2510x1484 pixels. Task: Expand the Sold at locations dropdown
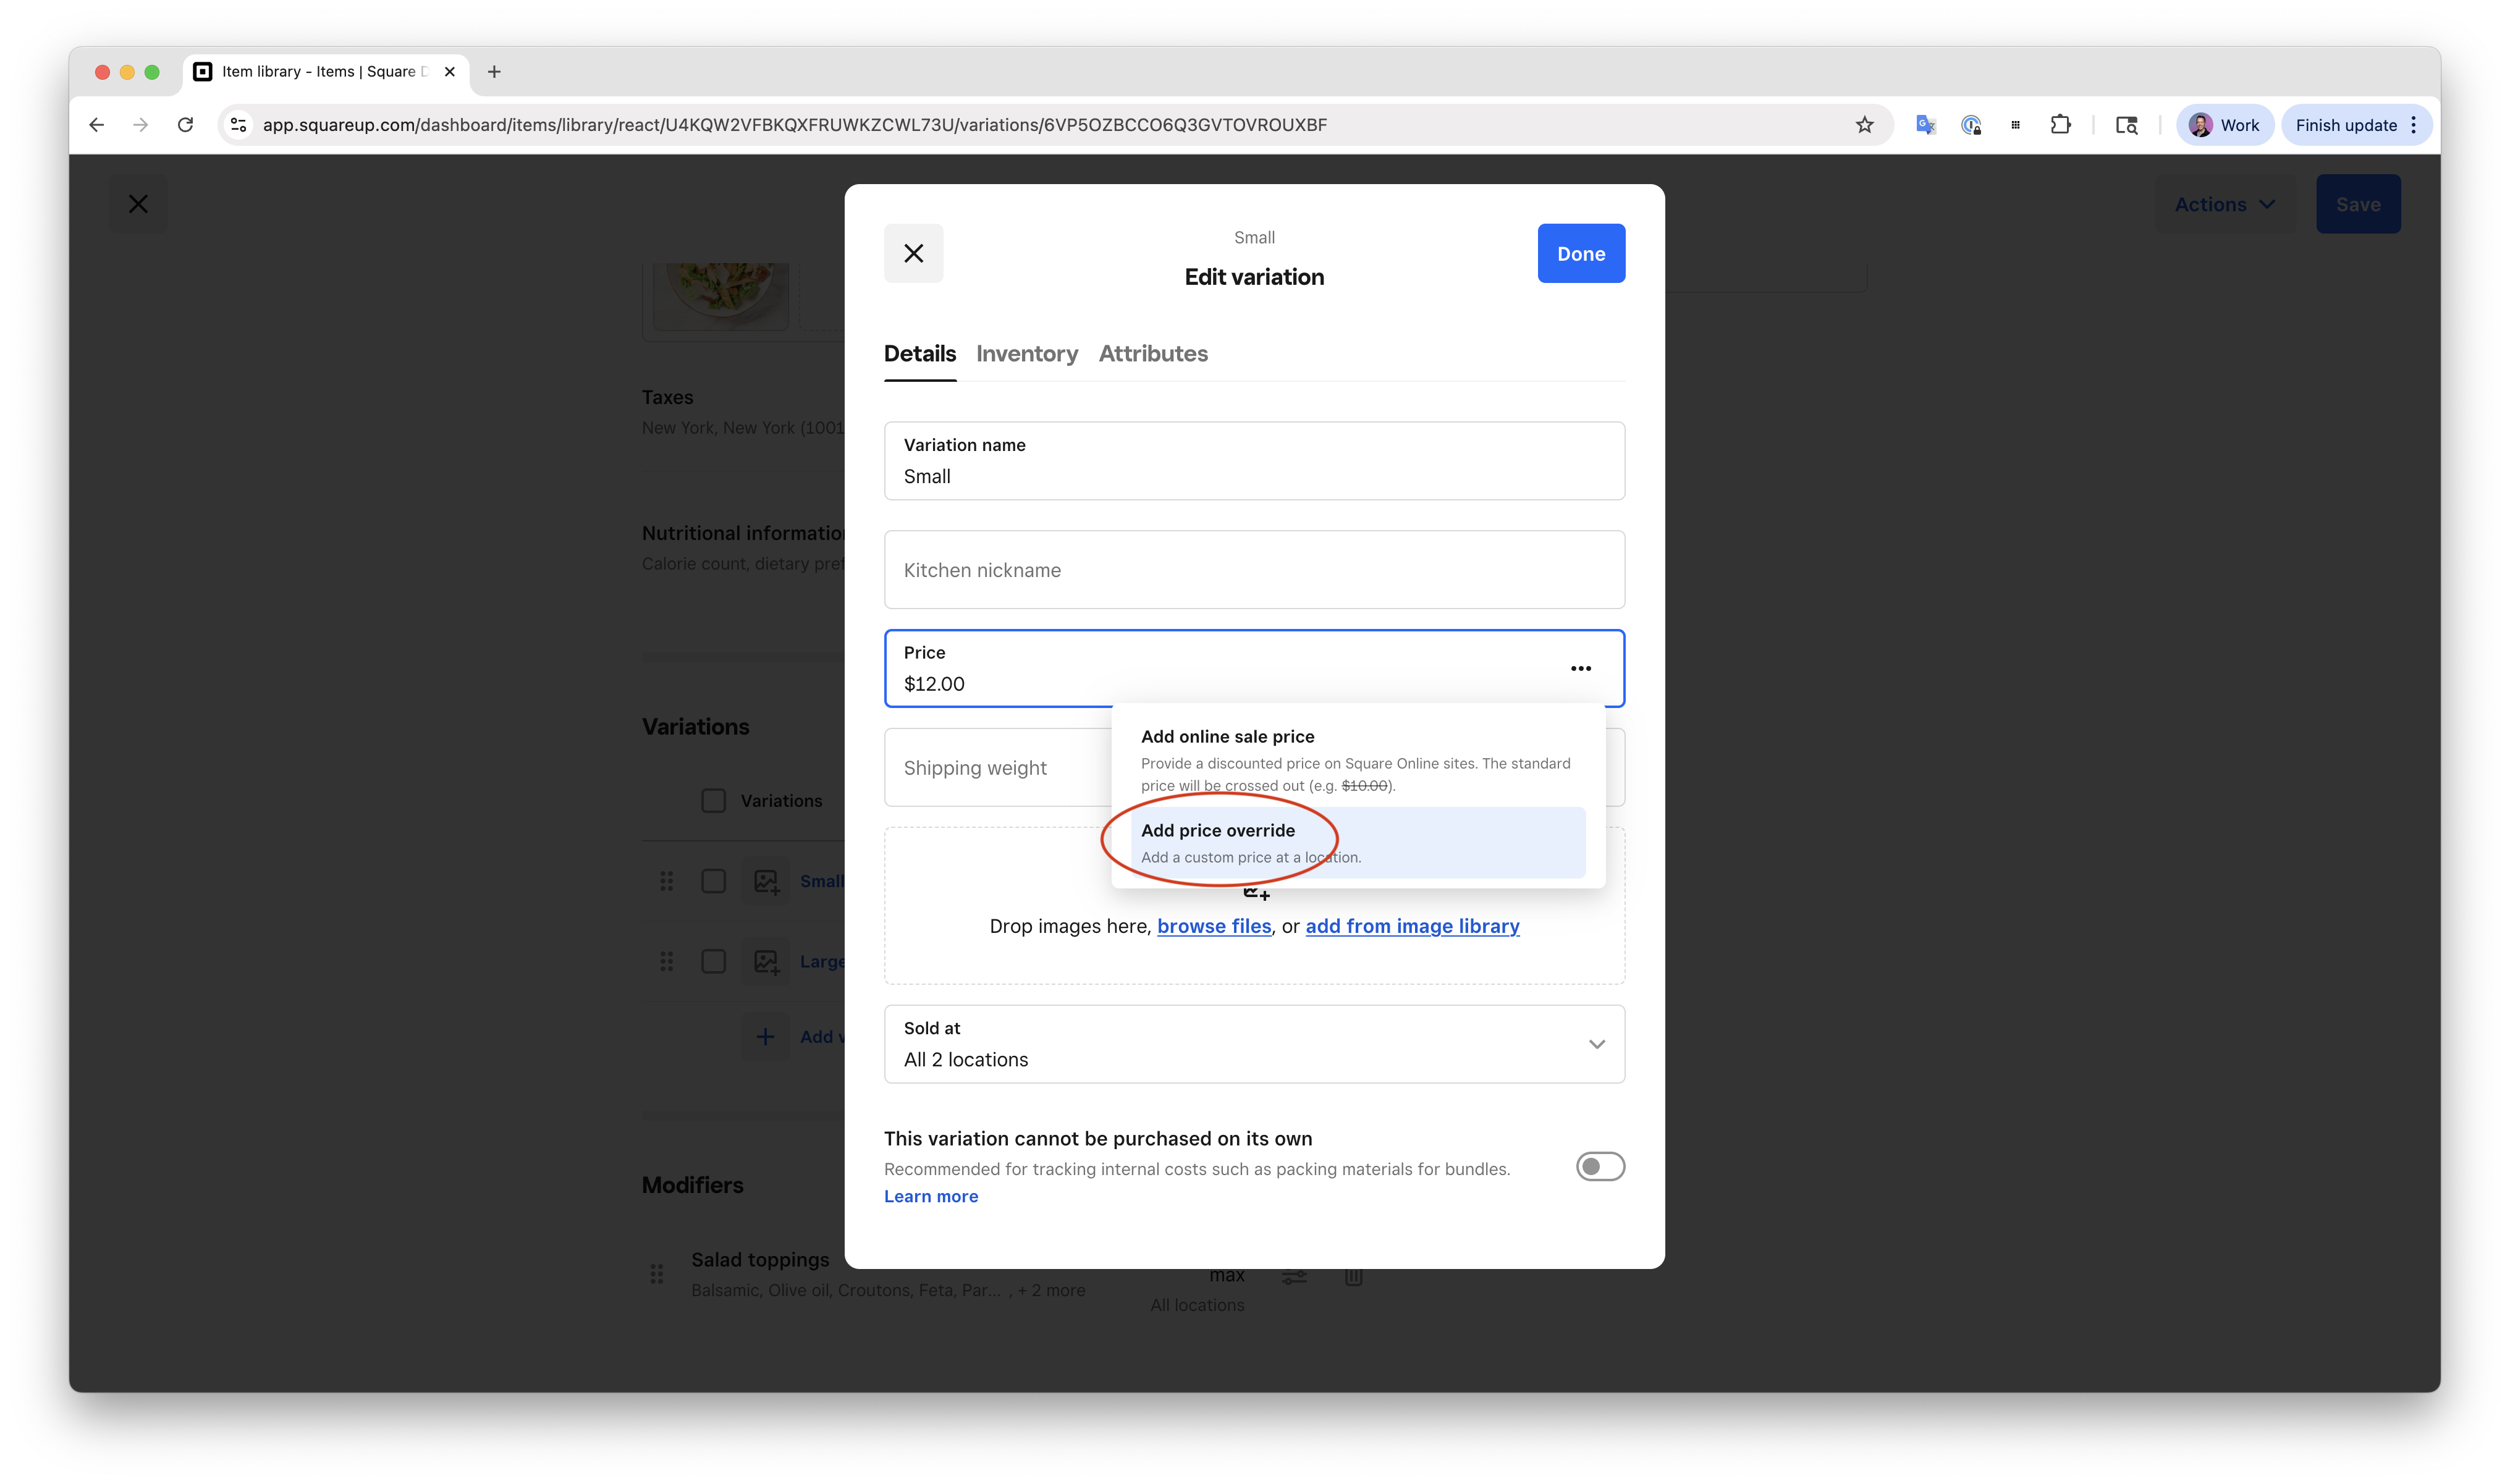[x=1254, y=1044]
